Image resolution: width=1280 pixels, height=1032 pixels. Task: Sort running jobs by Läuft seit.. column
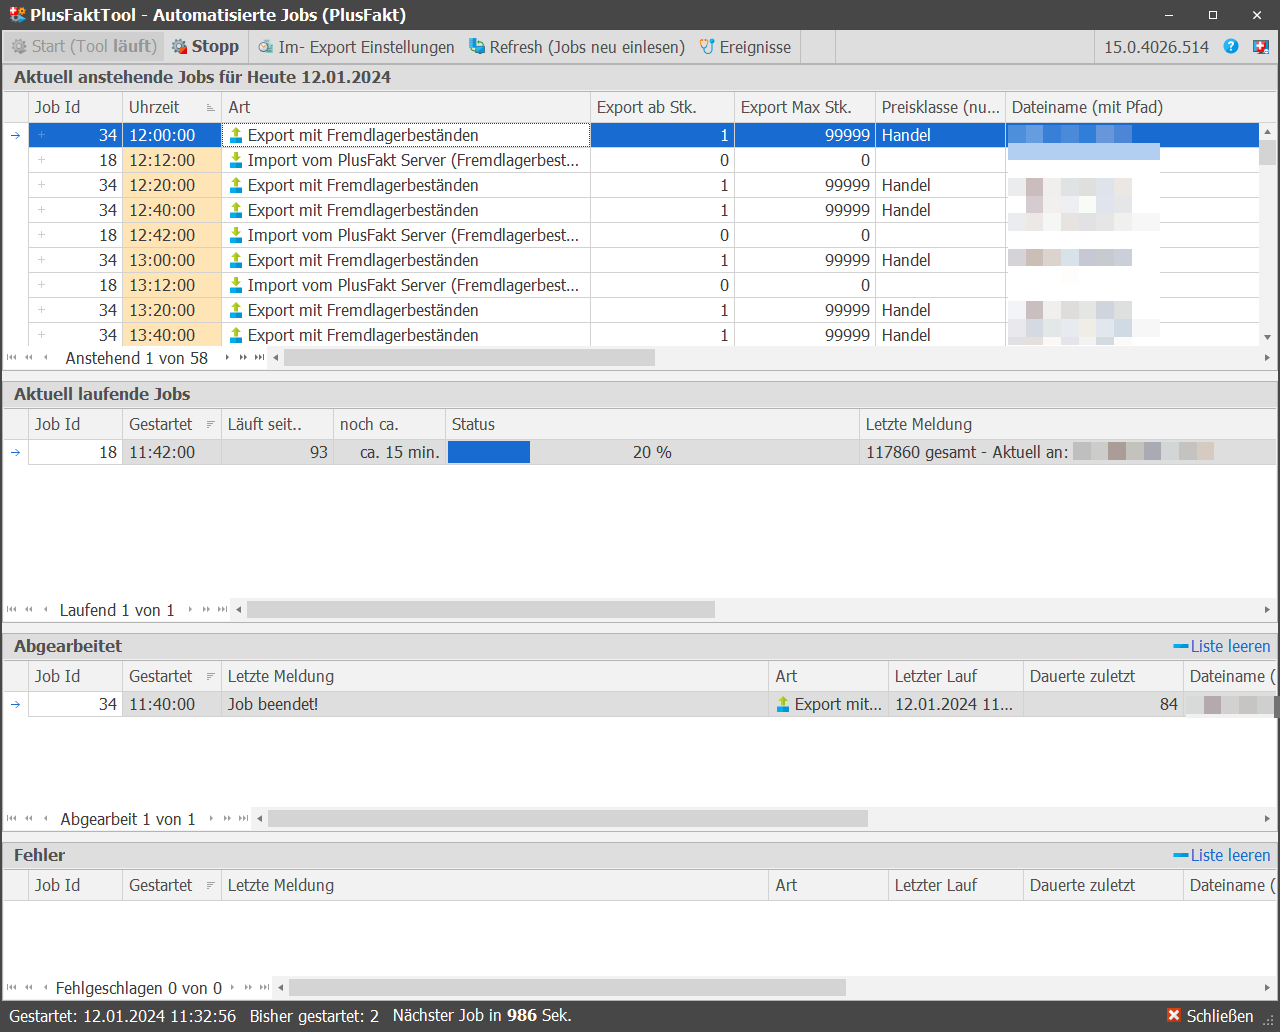pyautogui.click(x=277, y=424)
